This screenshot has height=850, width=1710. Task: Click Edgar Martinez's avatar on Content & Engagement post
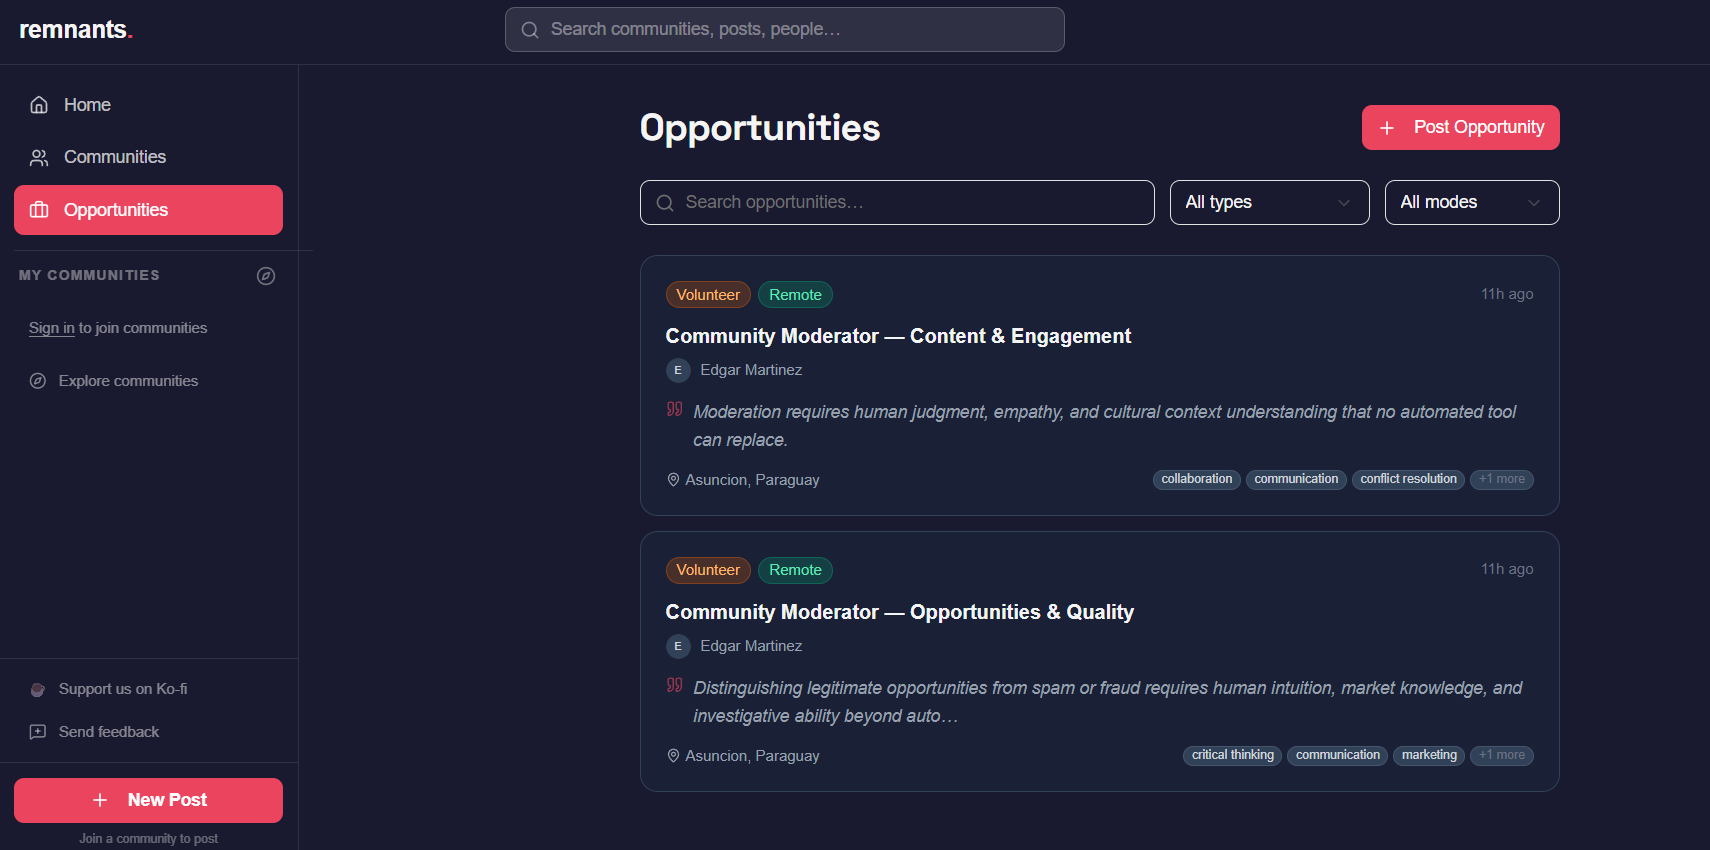pos(678,370)
